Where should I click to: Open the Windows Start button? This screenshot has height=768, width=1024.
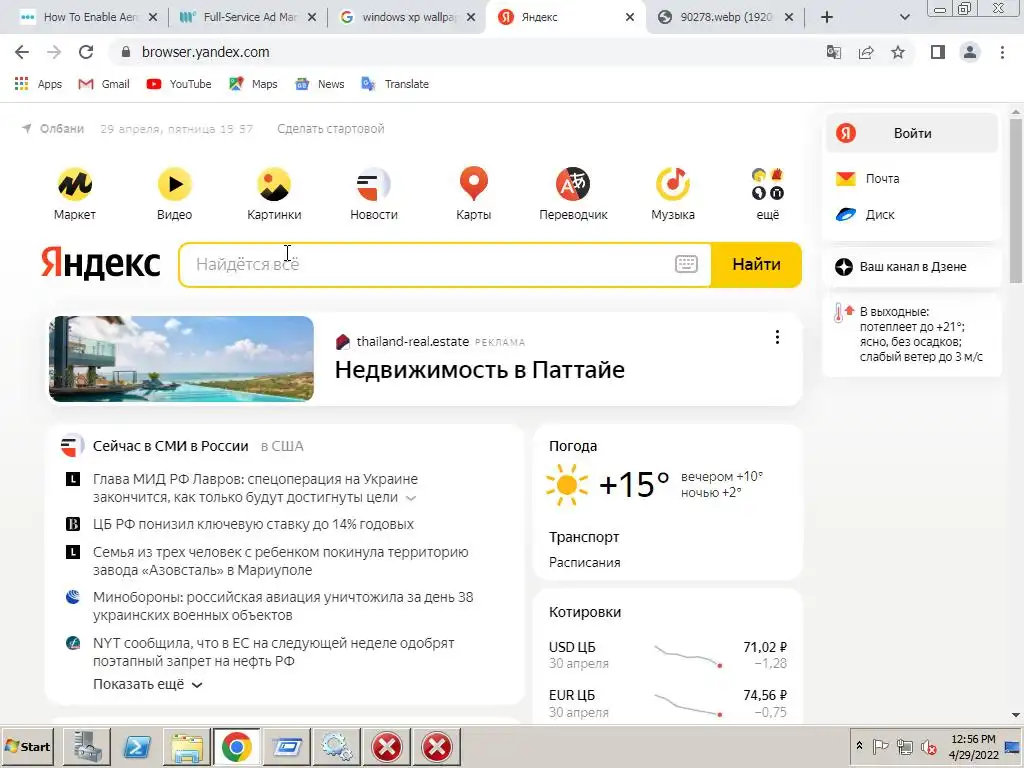27,746
